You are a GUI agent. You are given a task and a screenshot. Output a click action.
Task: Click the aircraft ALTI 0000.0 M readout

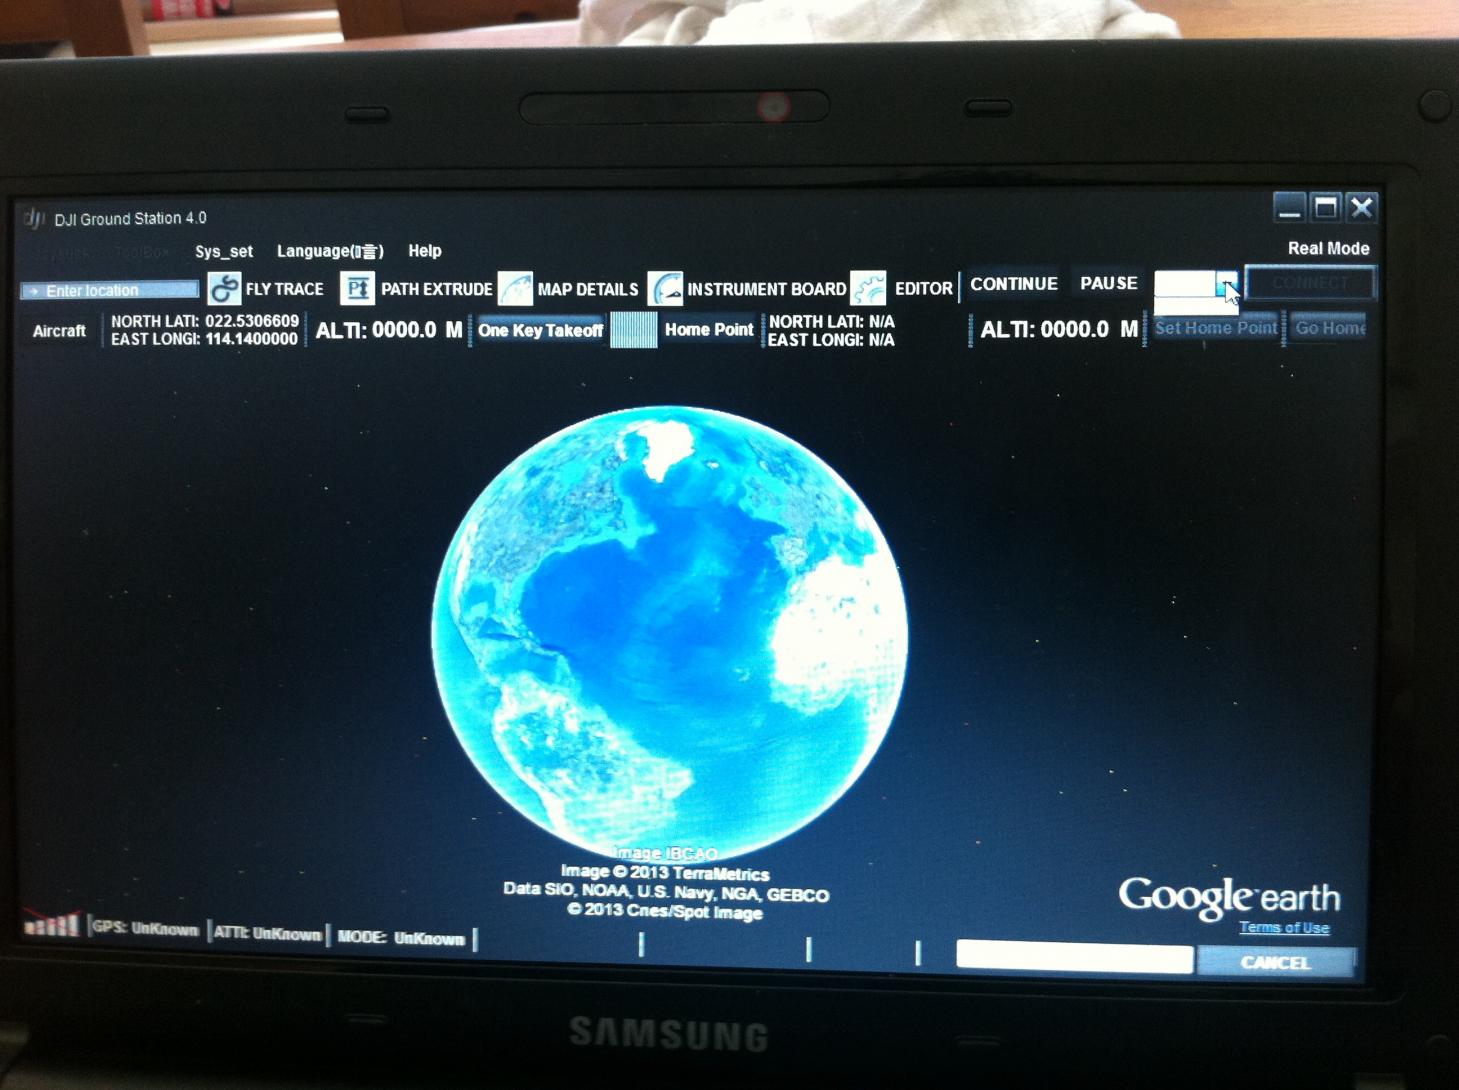click(x=389, y=330)
